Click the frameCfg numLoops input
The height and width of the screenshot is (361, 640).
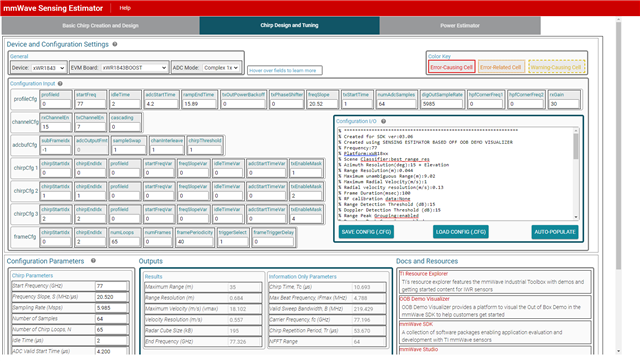pyautogui.click(x=125, y=242)
